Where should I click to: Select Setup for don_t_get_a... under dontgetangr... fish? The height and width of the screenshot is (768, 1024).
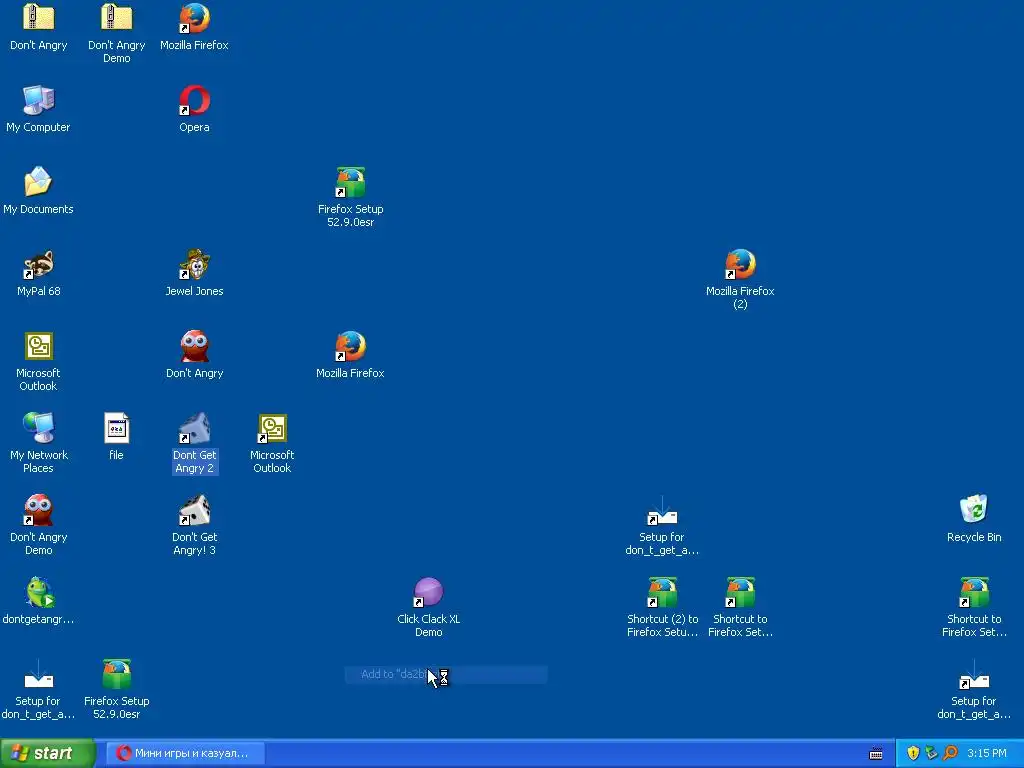39,674
